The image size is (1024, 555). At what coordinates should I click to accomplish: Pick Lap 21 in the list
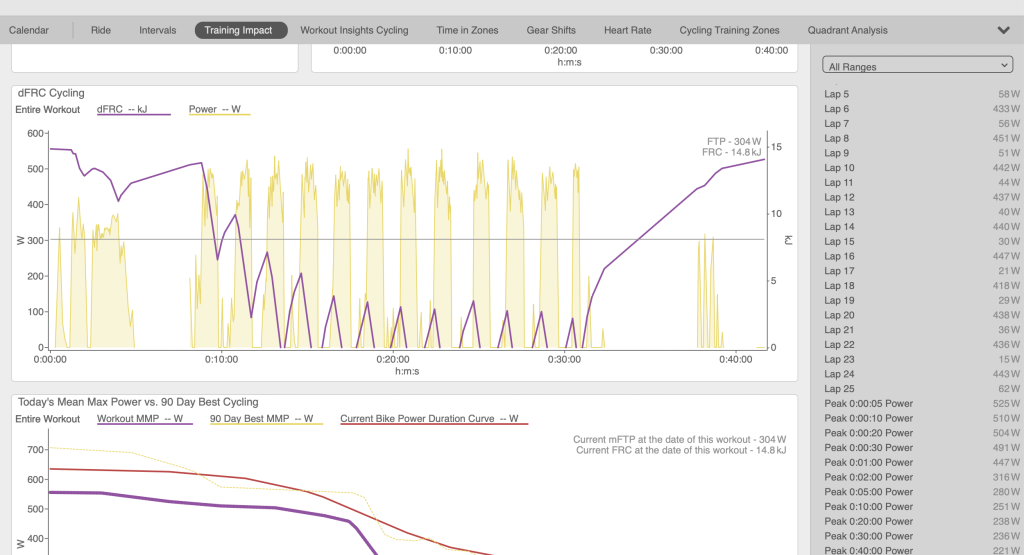coord(921,330)
